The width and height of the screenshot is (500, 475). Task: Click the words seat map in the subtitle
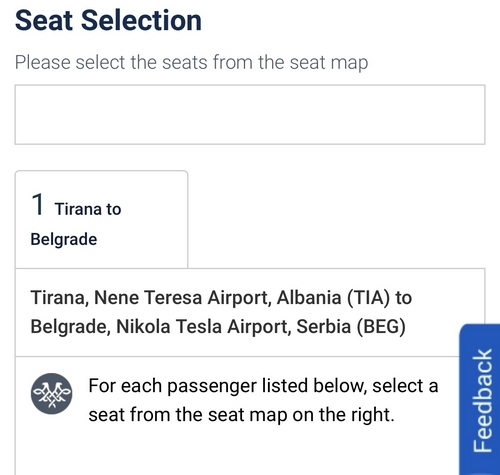pos(329,63)
